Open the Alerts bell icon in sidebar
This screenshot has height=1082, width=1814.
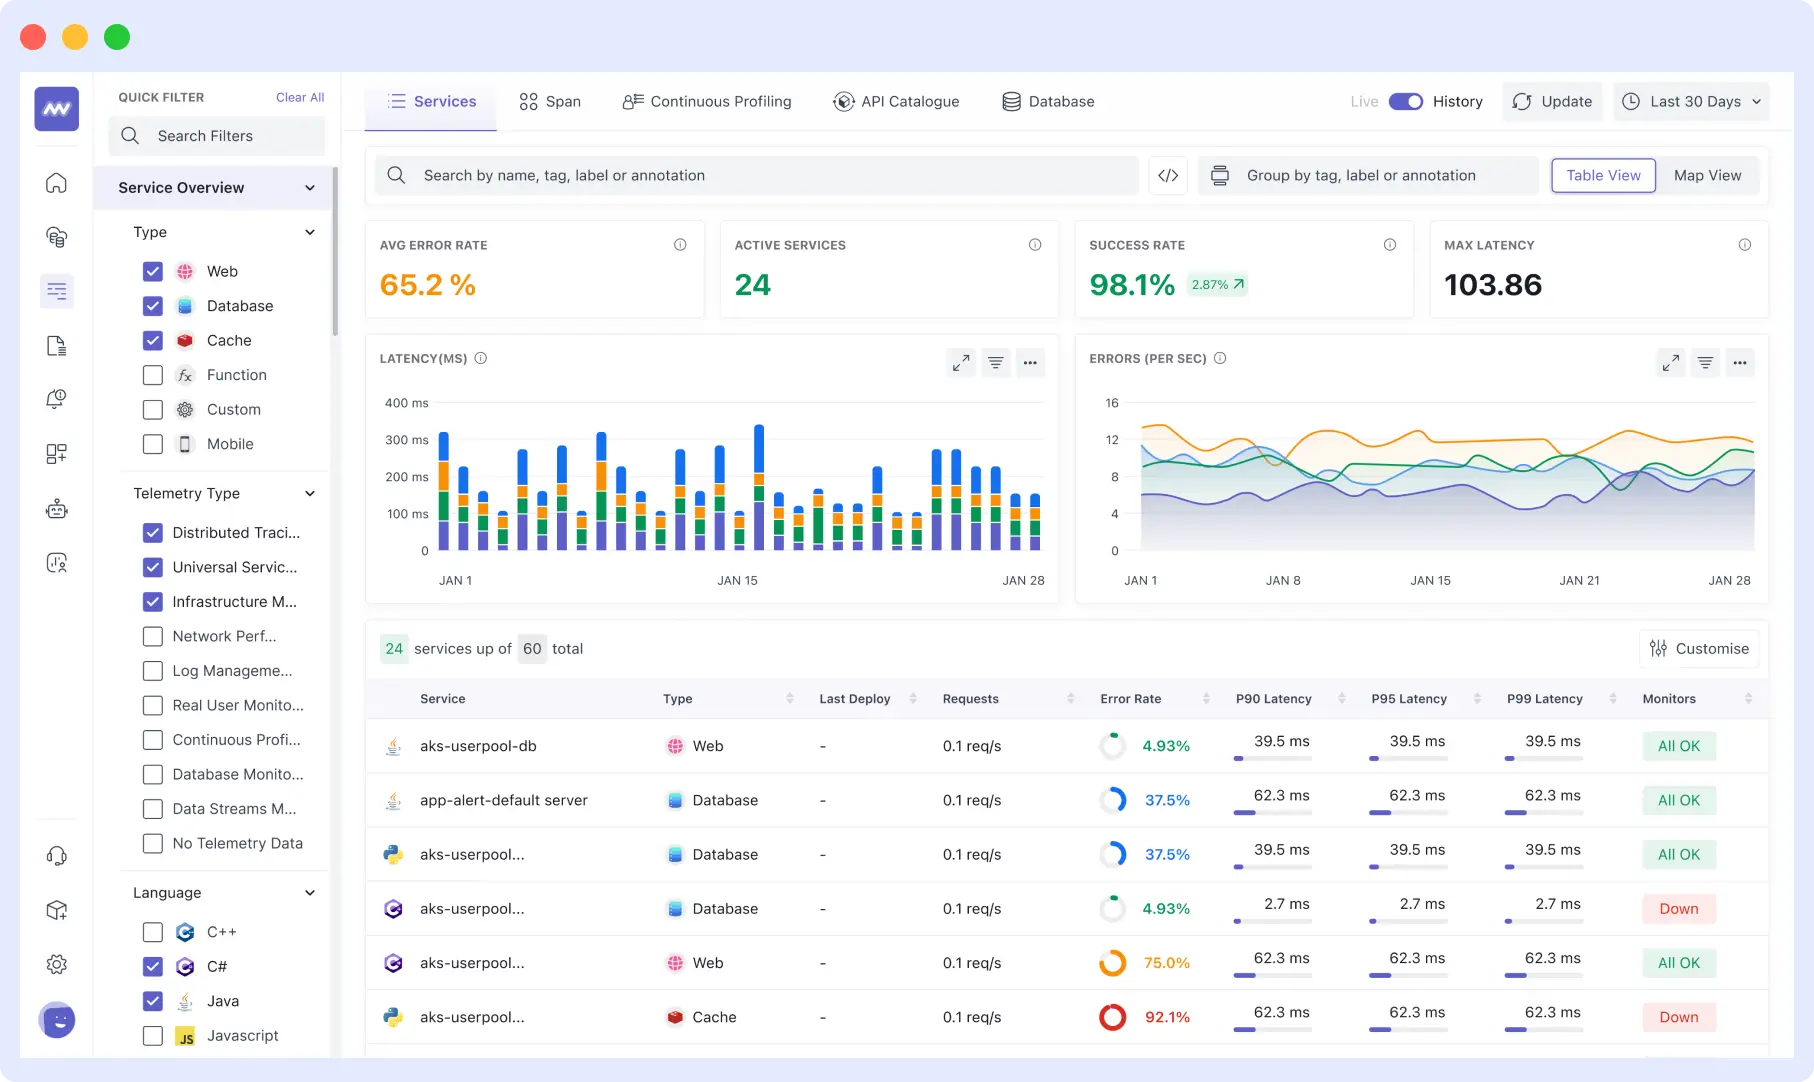coord(57,398)
